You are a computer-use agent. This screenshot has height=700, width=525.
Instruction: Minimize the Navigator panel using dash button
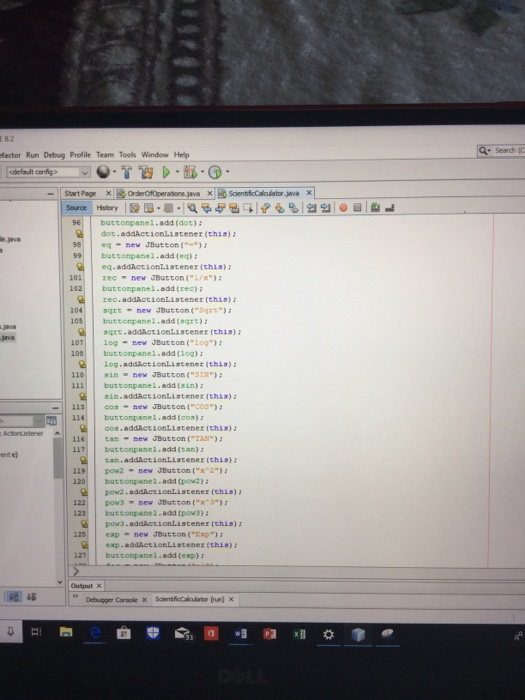(x=54, y=408)
